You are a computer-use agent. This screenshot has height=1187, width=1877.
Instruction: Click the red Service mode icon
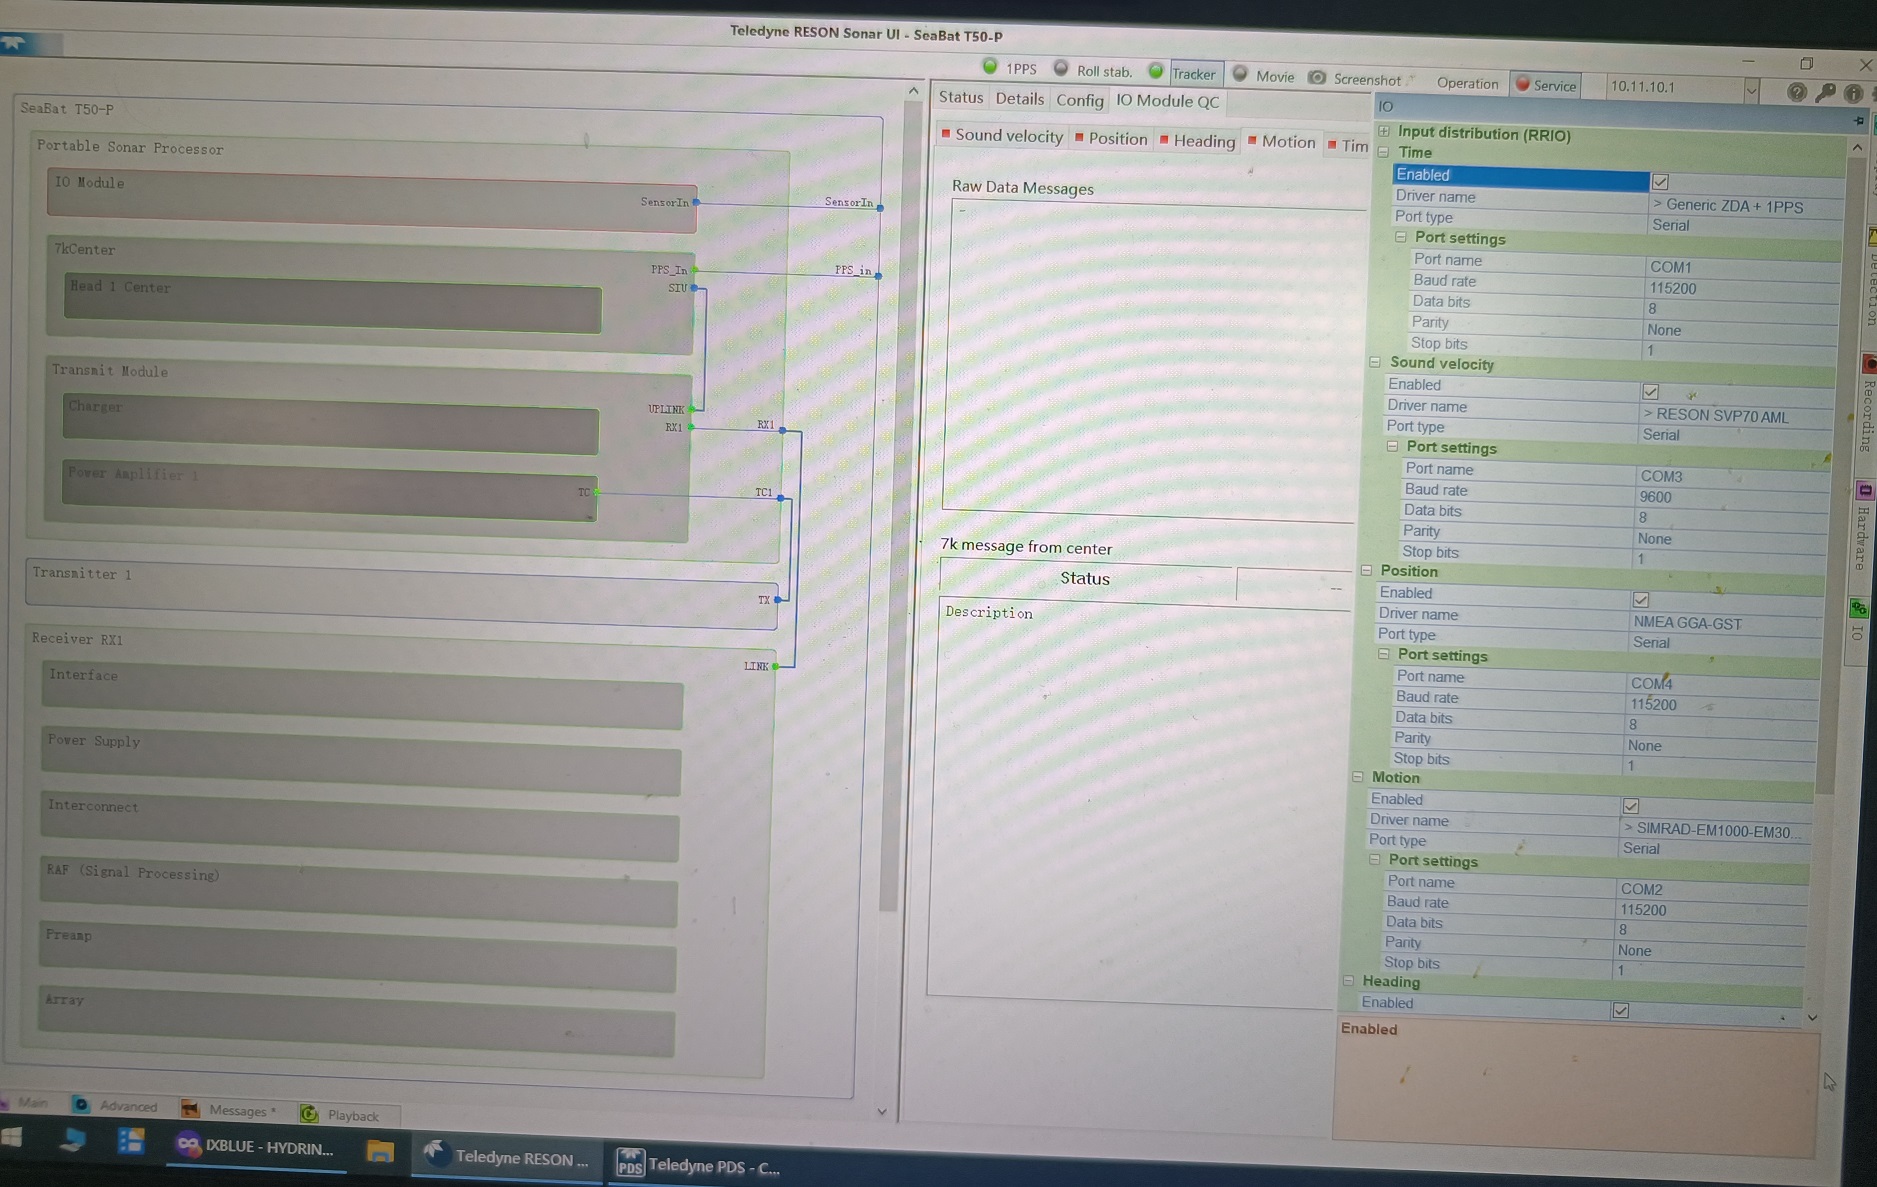pos(1523,84)
